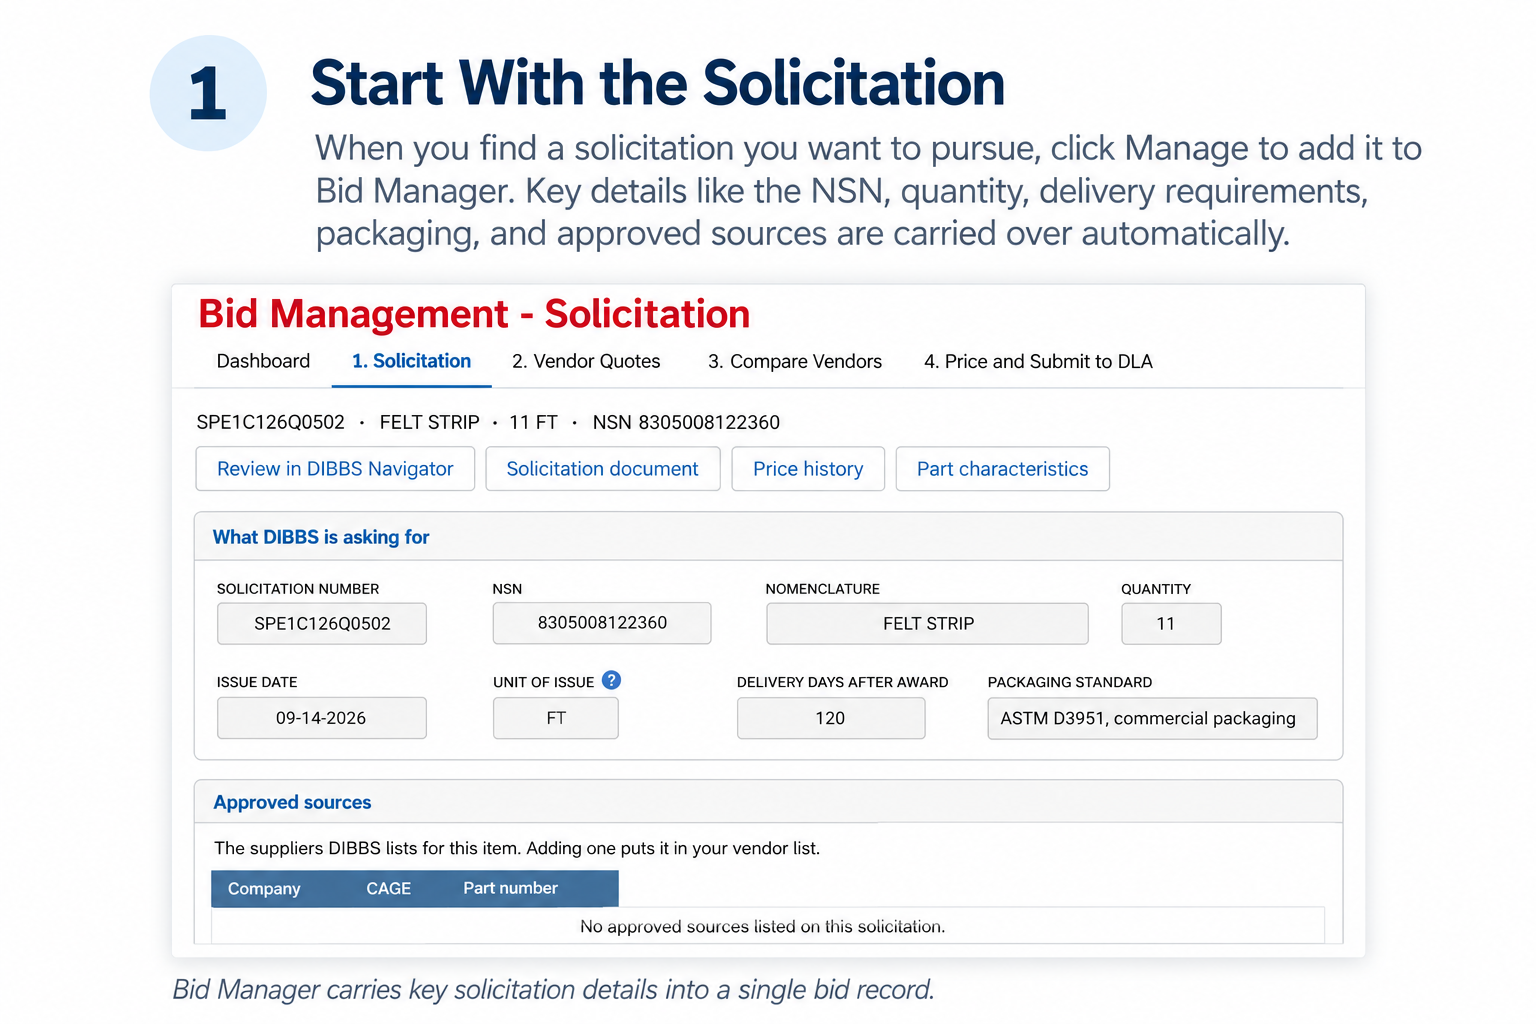Click the Unit of Issue FT field
The width and height of the screenshot is (1536, 1024).
(556, 718)
